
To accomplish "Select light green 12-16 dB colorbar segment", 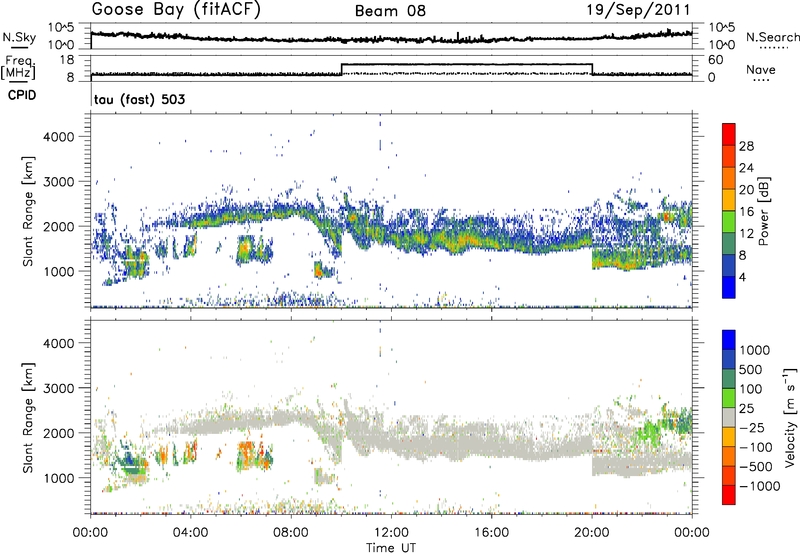I will click(729, 222).
